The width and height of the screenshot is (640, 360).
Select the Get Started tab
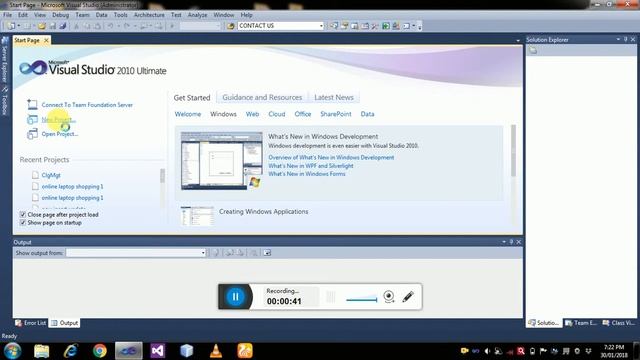click(192, 98)
